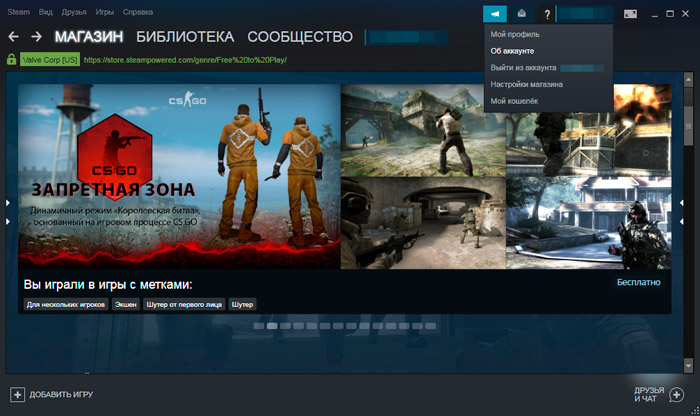Select the Шутер tag

[242, 304]
